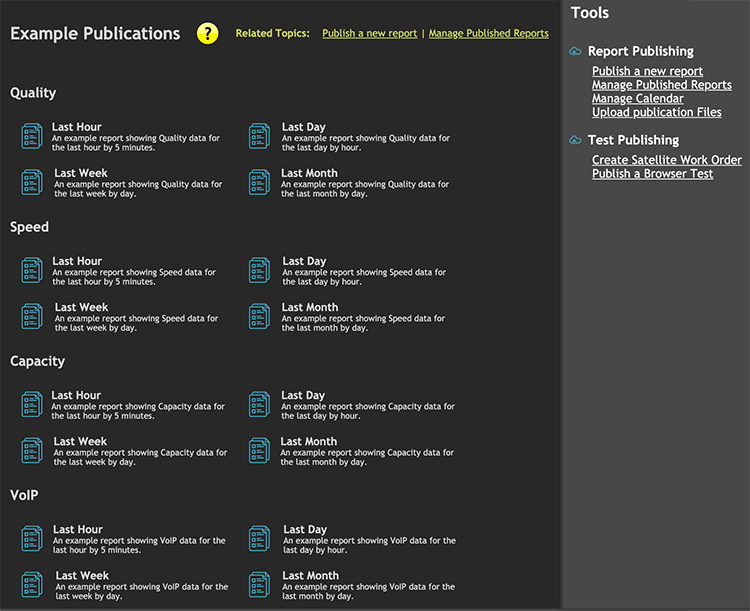The height and width of the screenshot is (611, 750).
Task: Select the Speed Last Month title
Action: click(309, 307)
